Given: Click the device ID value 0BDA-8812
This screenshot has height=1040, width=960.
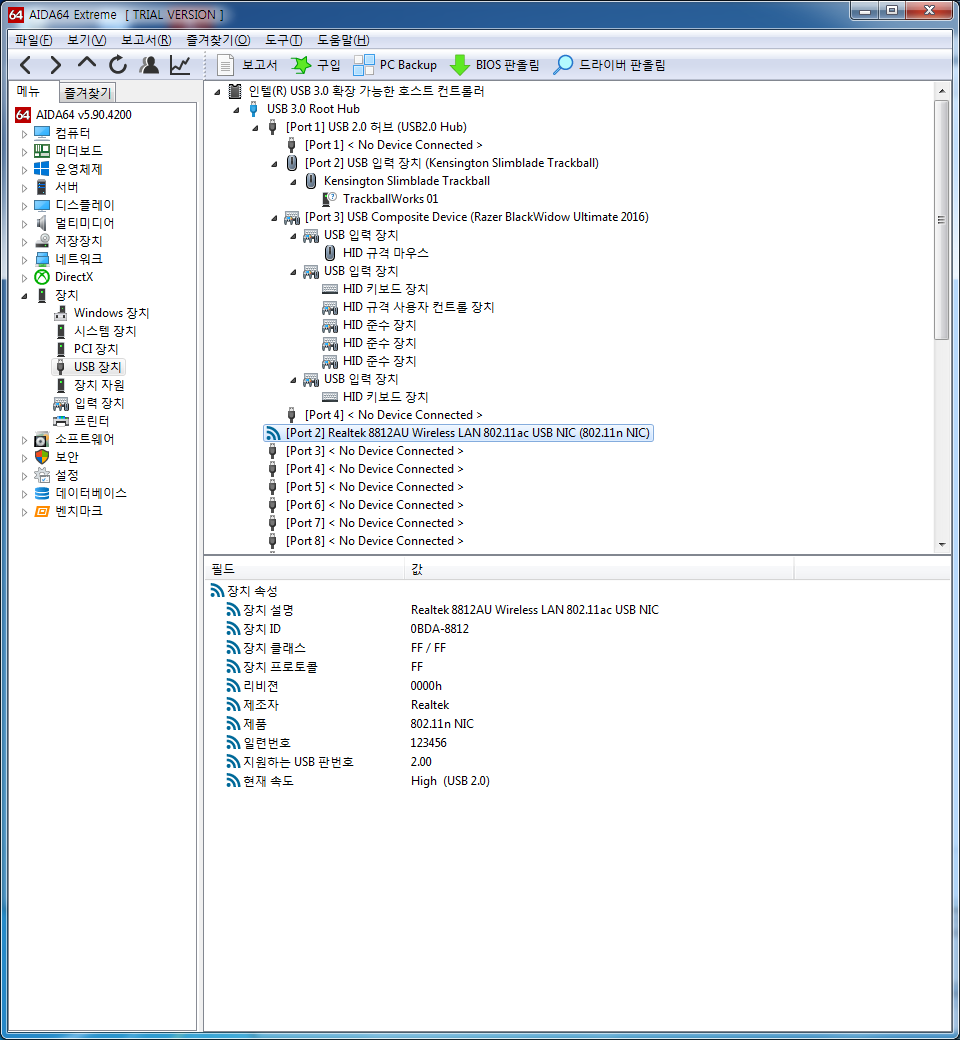Looking at the screenshot, I should coord(439,629).
